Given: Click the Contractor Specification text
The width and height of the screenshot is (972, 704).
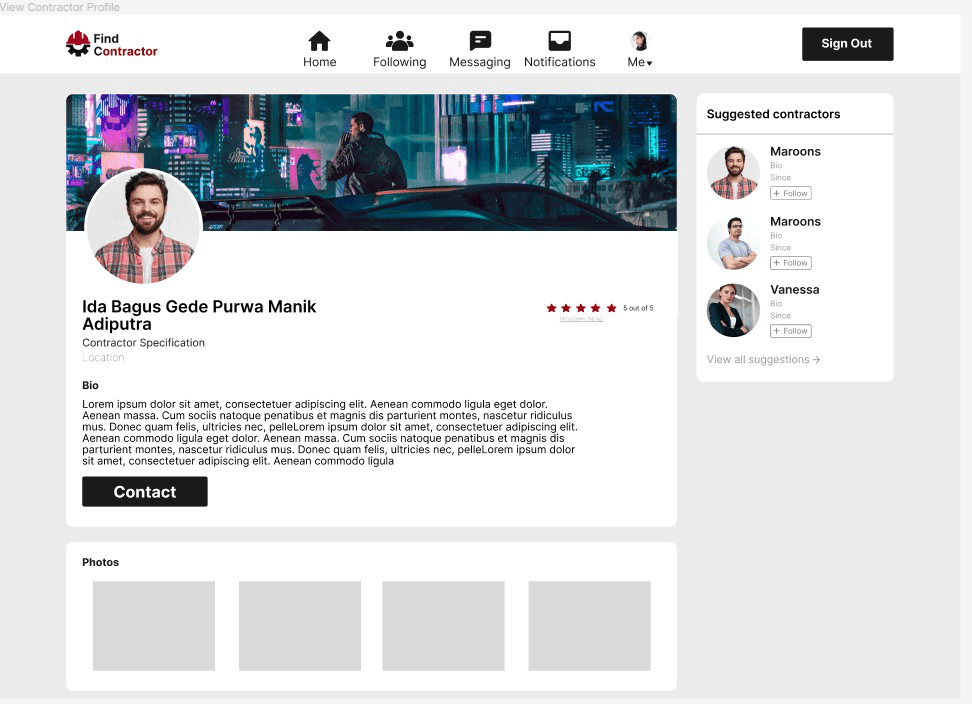Looking at the screenshot, I should [143, 343].
